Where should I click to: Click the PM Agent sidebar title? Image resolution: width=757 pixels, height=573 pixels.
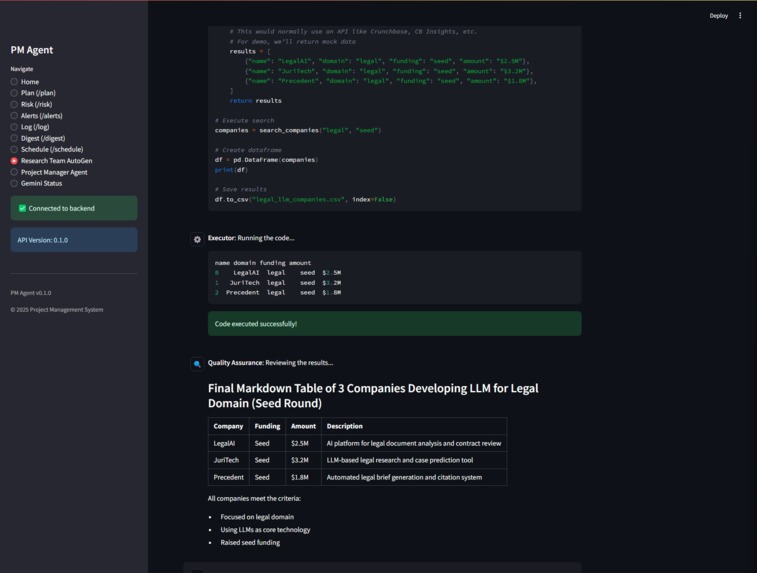coord(32,50)
